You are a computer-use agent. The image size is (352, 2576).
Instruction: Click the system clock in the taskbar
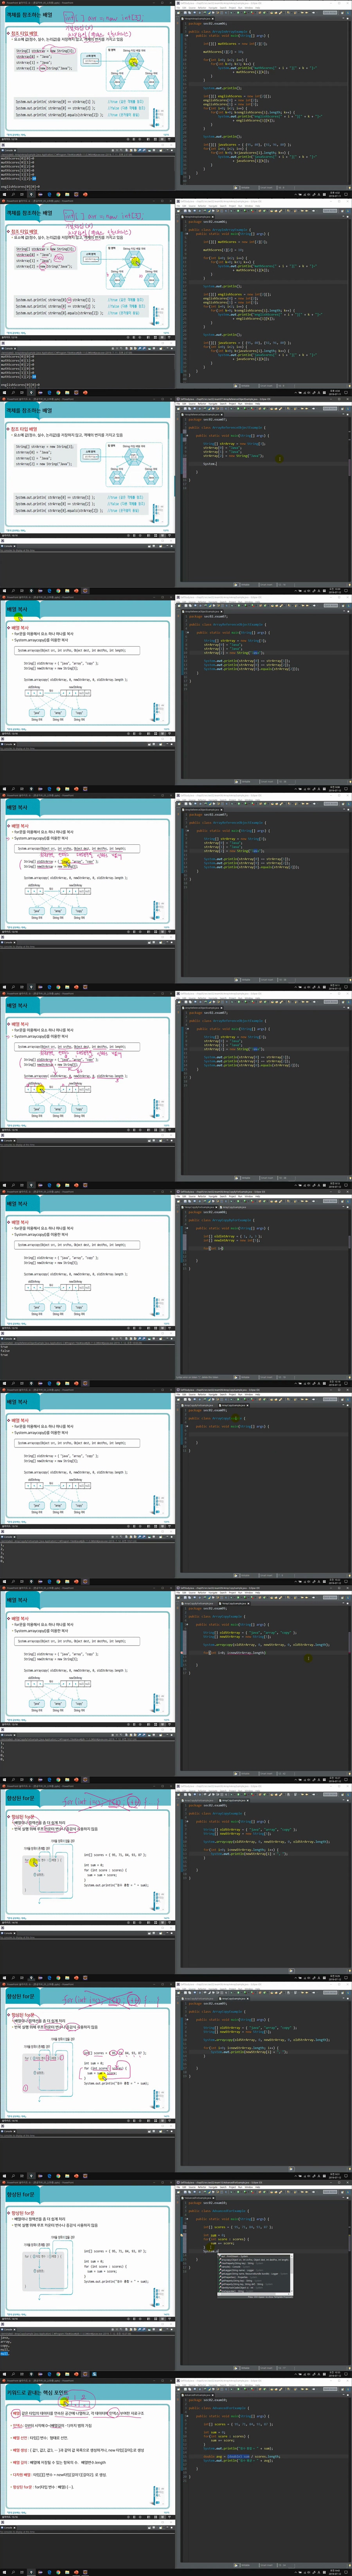coord(335,2570)
